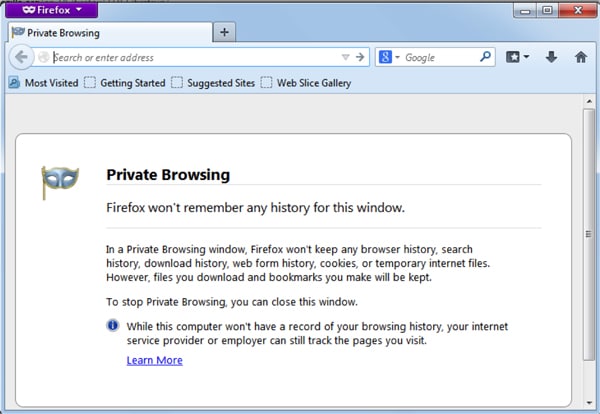Open the Getting Started bookmark
600x414 pixels.
pos(125,83)
